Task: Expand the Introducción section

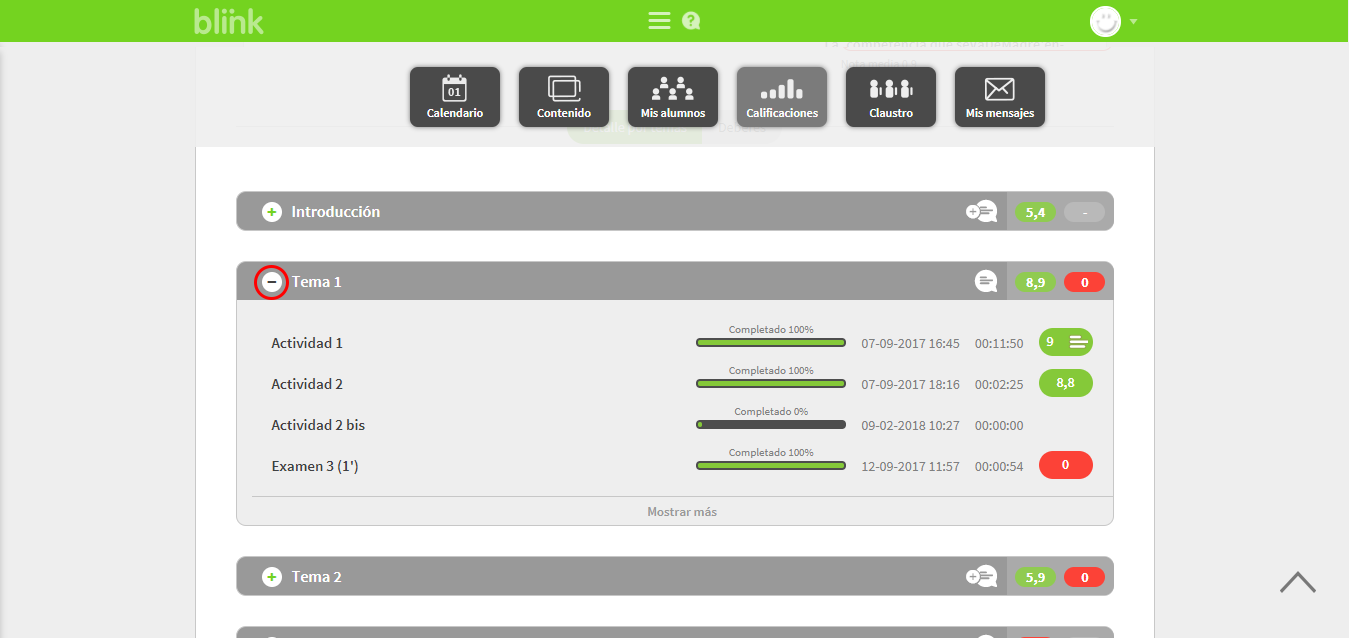Action: pyautogui.click(x=272, y=212)
